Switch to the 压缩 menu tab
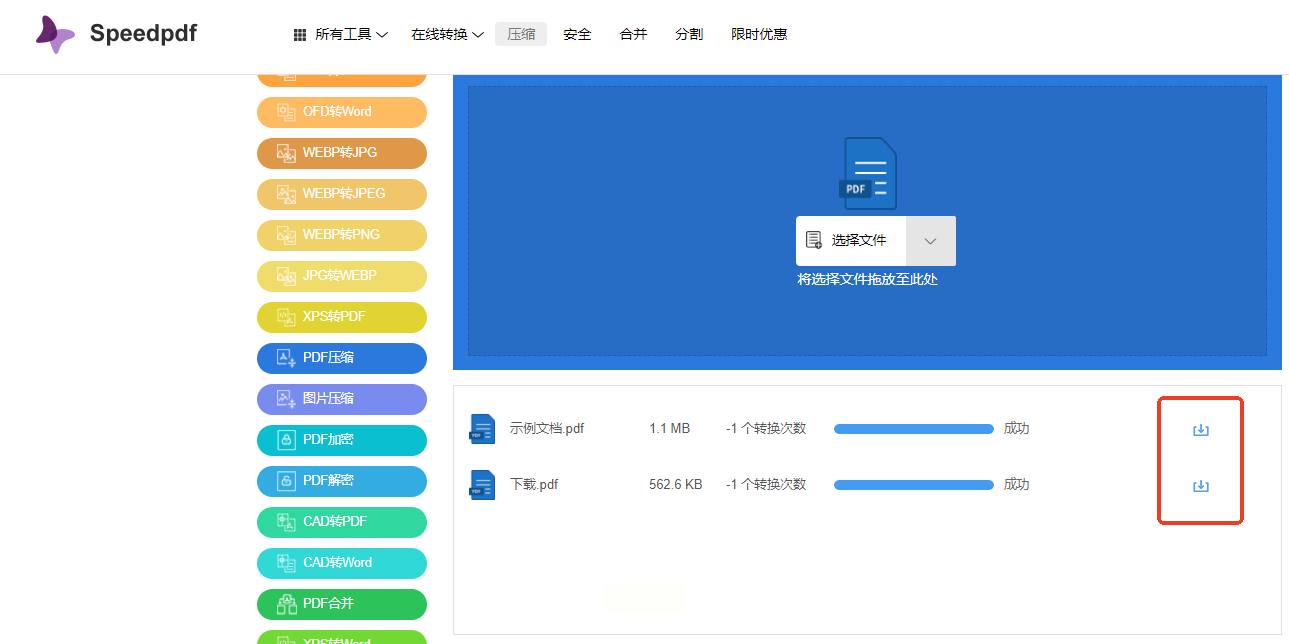Screen dimensions: 1289x644 pyautogui.click(x=521, y=34)
